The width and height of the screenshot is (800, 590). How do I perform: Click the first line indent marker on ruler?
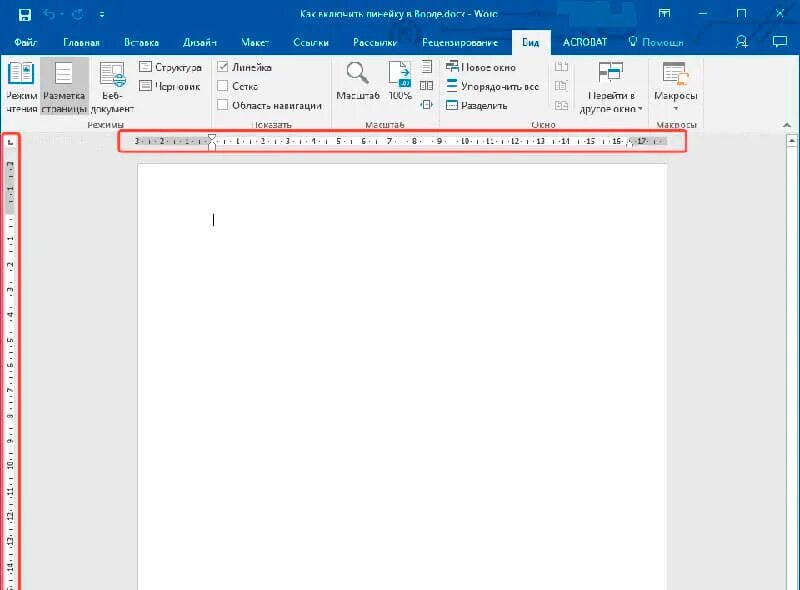click(x=212, y=138)
